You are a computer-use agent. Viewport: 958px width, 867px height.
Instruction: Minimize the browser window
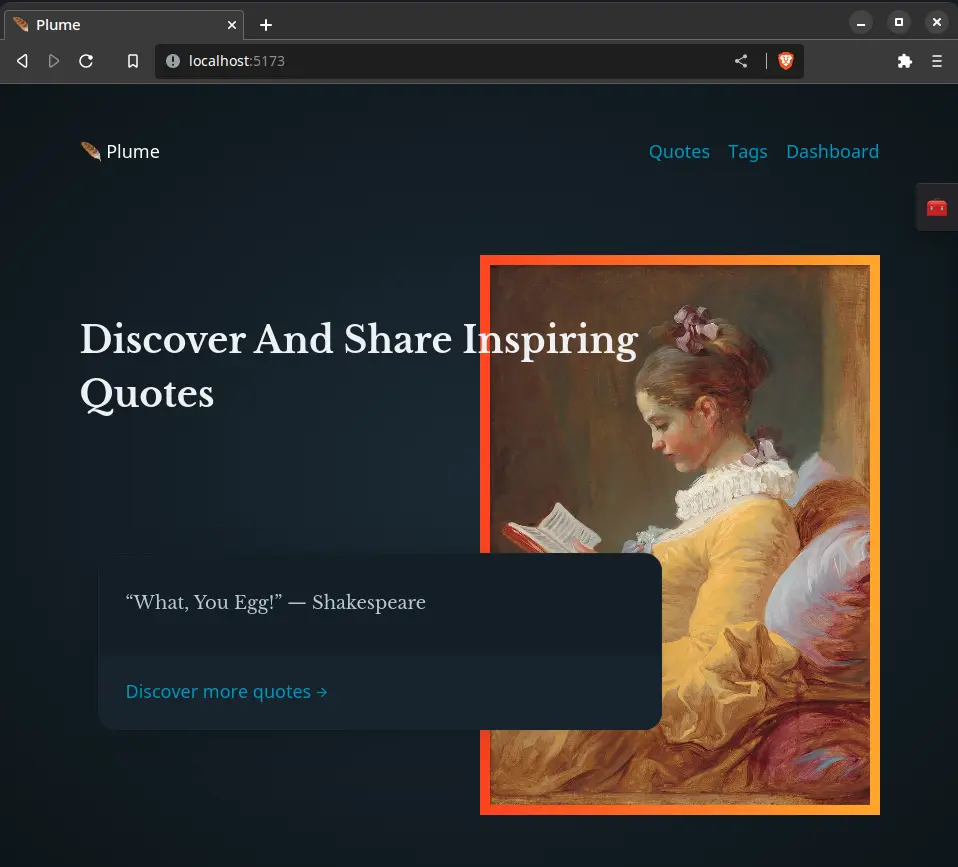[861, 24]
